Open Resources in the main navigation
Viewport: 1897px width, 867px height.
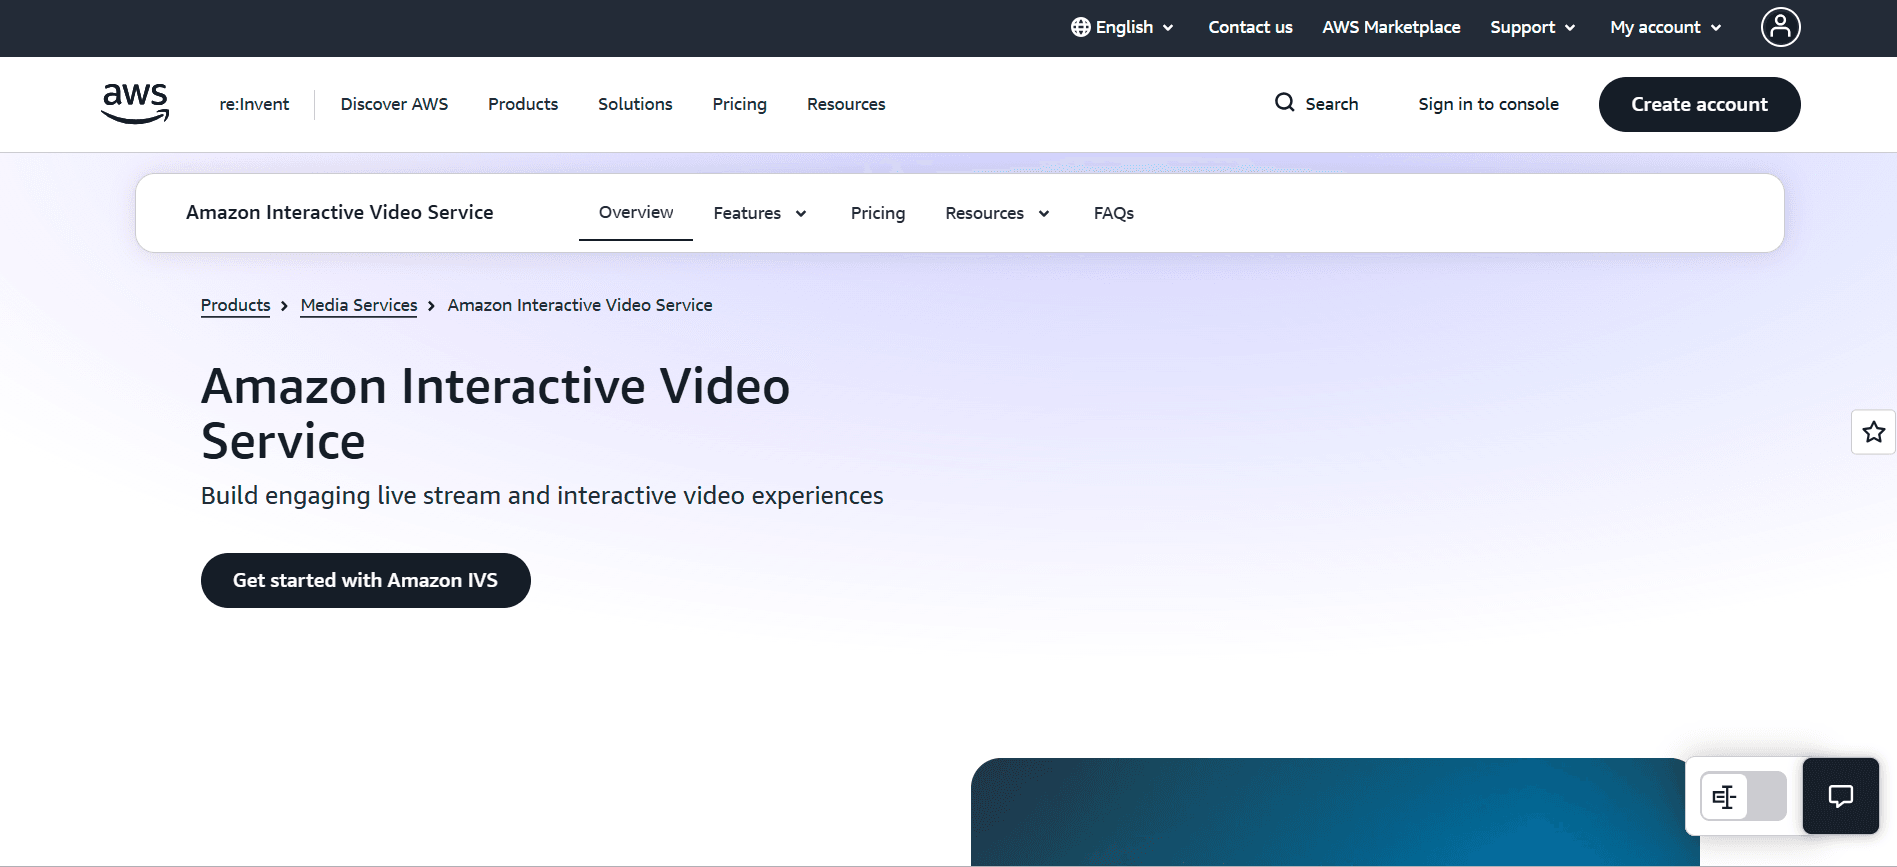pyautogui.click(x=846, y=104)
